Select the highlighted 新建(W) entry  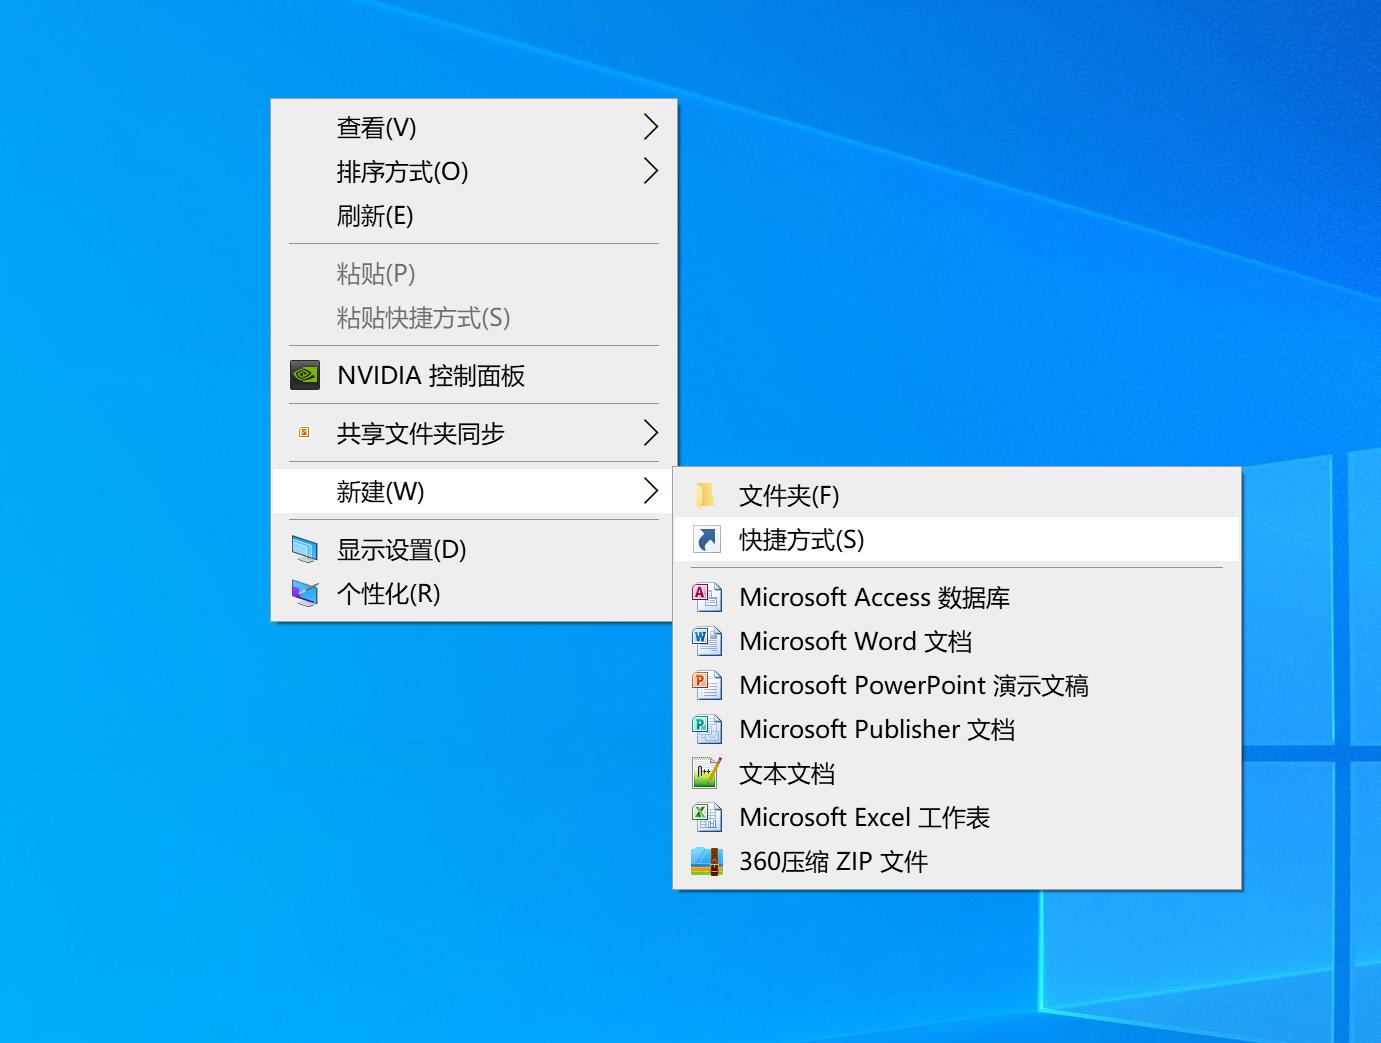tap(474, 491)
